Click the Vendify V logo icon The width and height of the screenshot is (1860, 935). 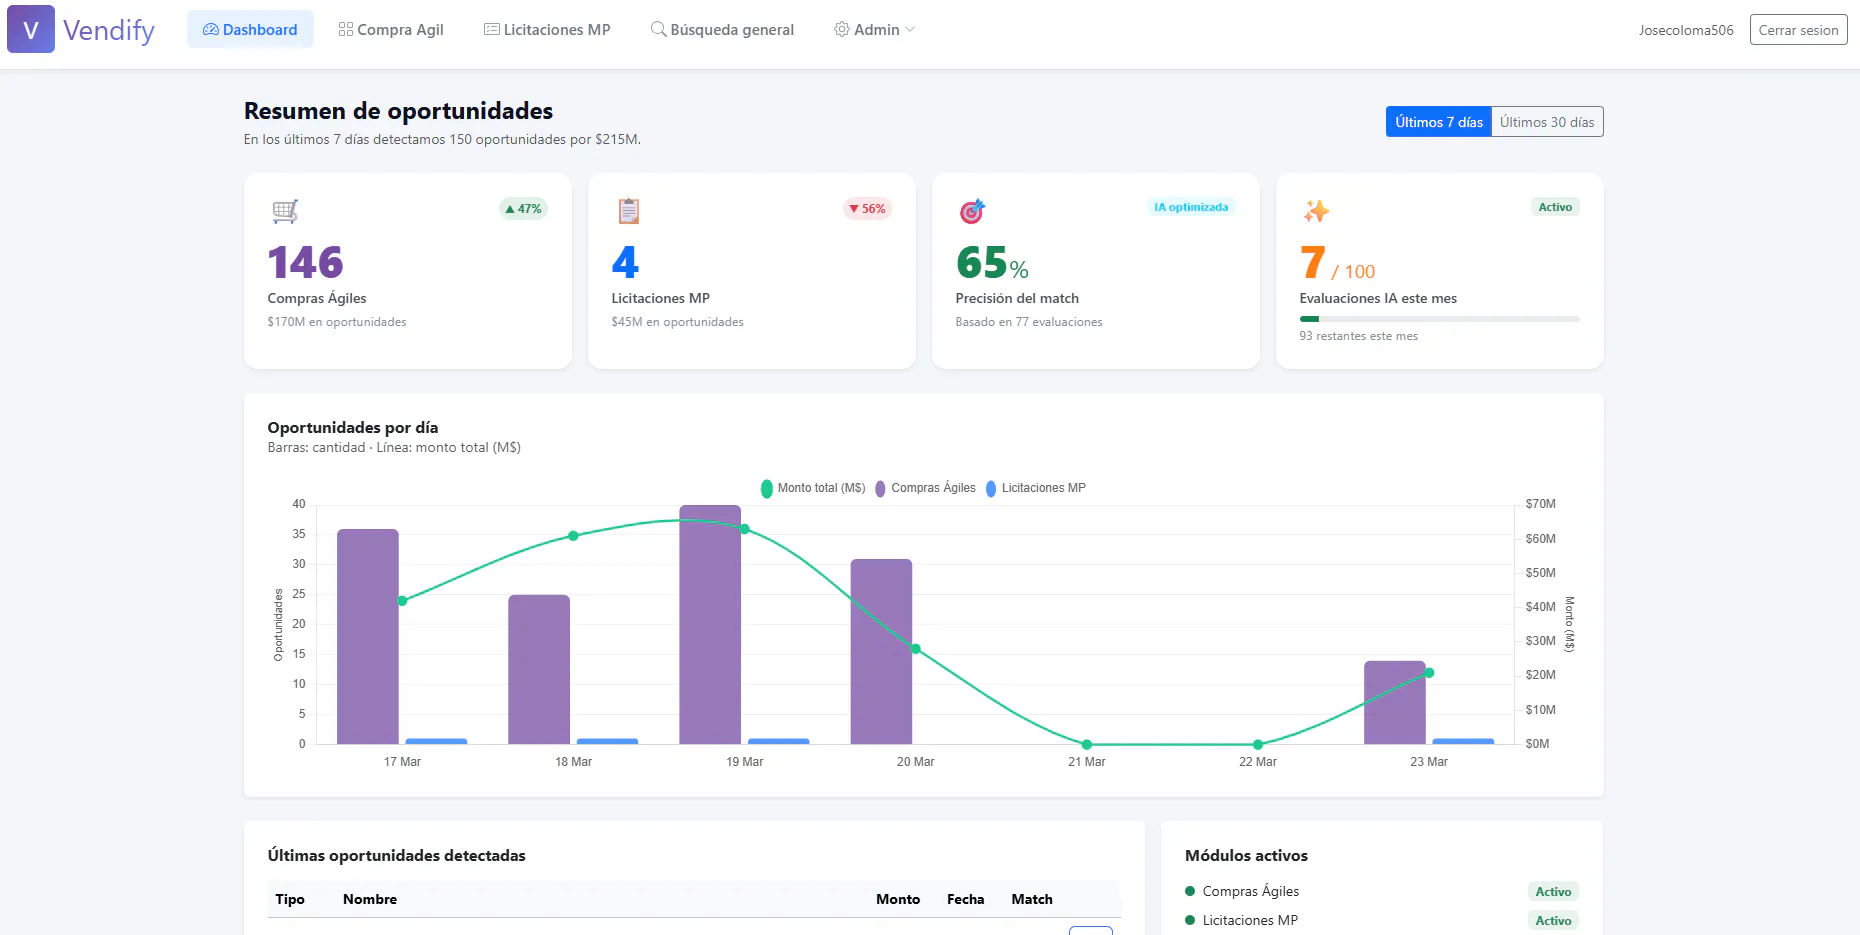click(x=31, y=29)
